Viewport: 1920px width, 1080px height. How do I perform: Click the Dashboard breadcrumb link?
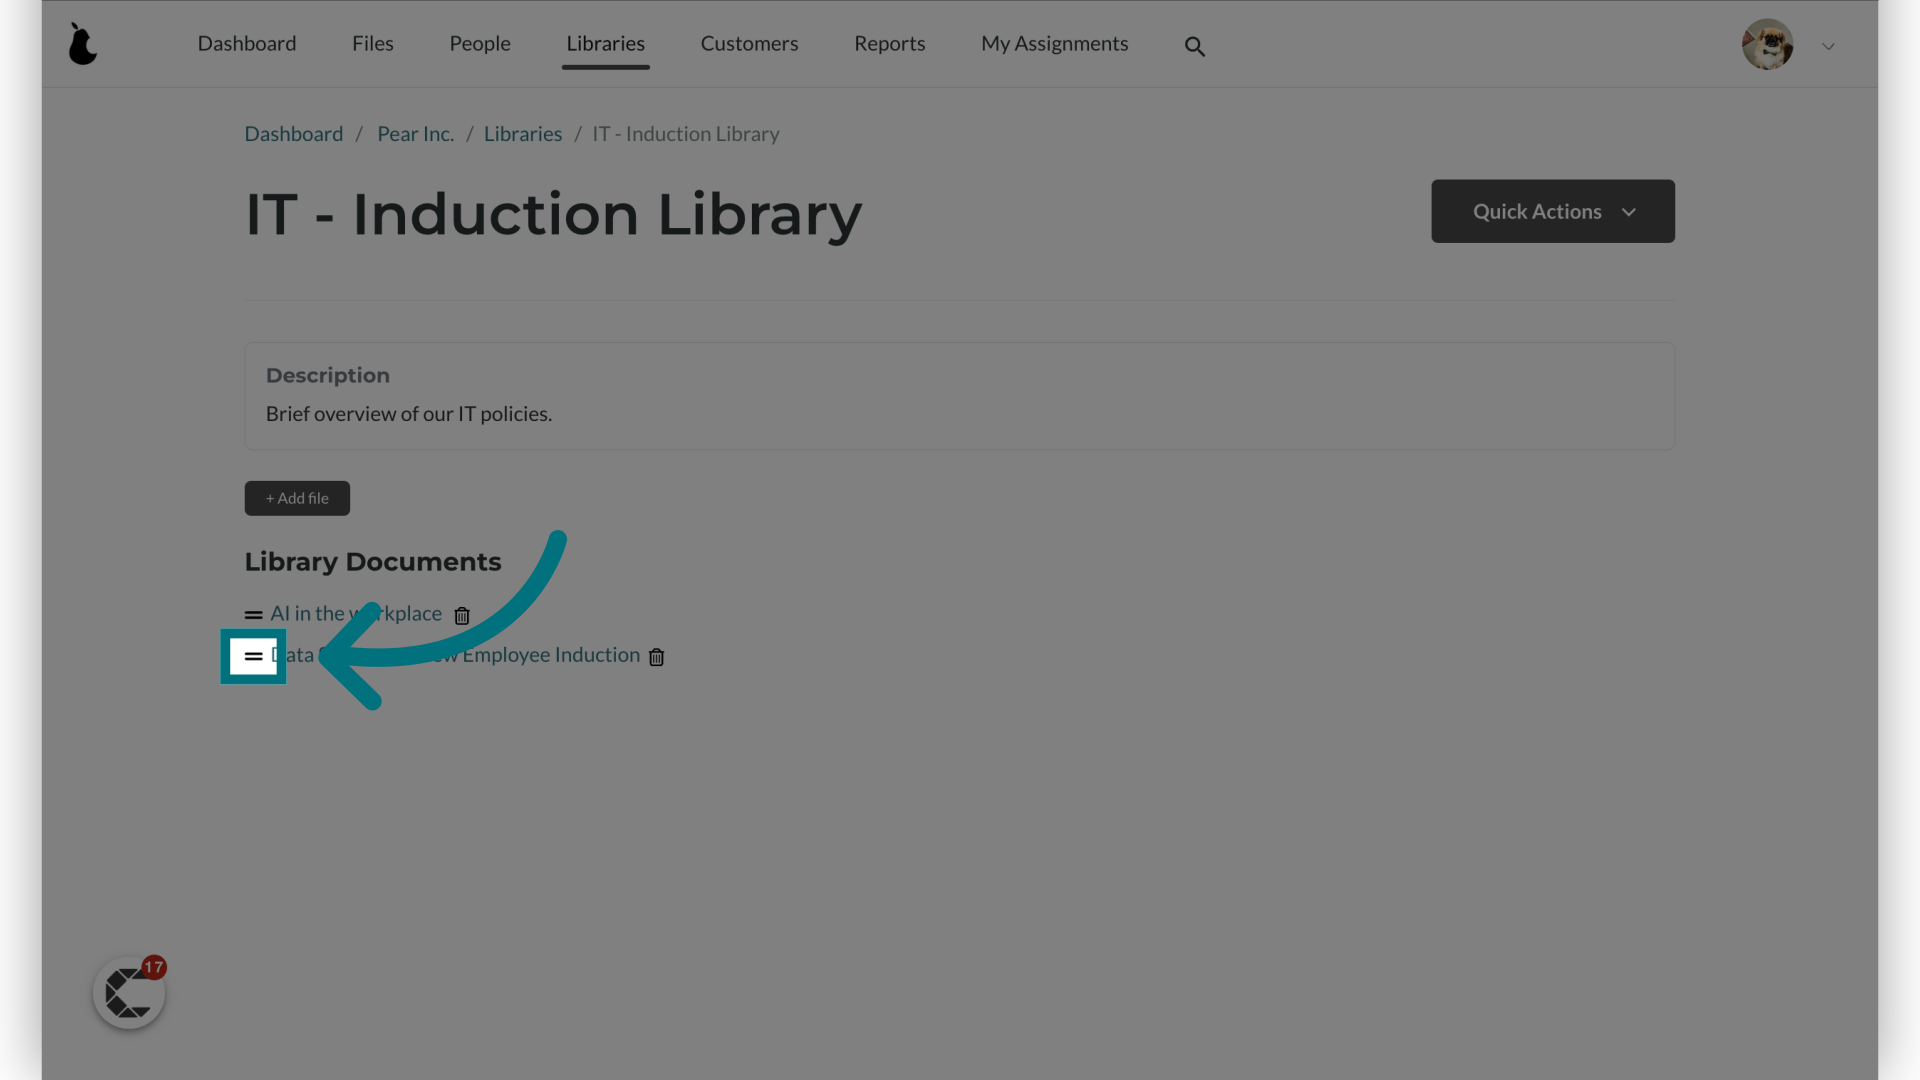tap(294, 135)
